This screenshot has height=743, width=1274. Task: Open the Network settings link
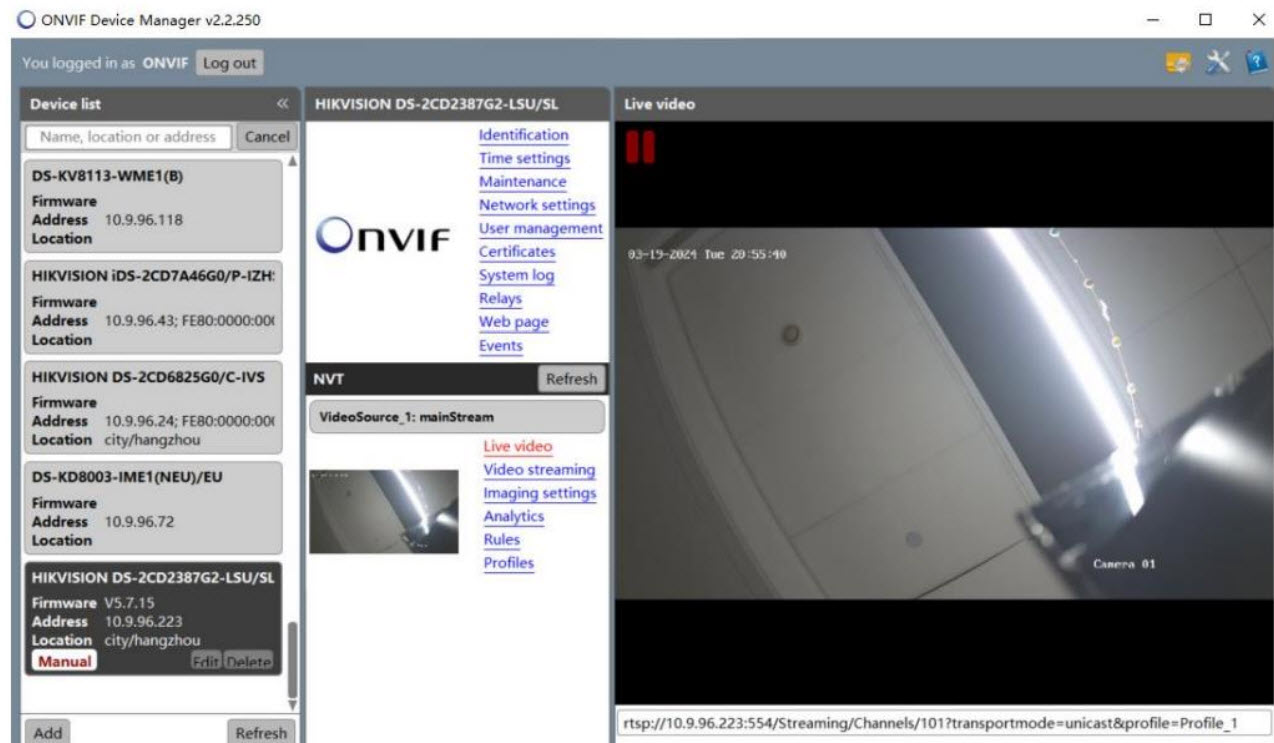point(537,205)
